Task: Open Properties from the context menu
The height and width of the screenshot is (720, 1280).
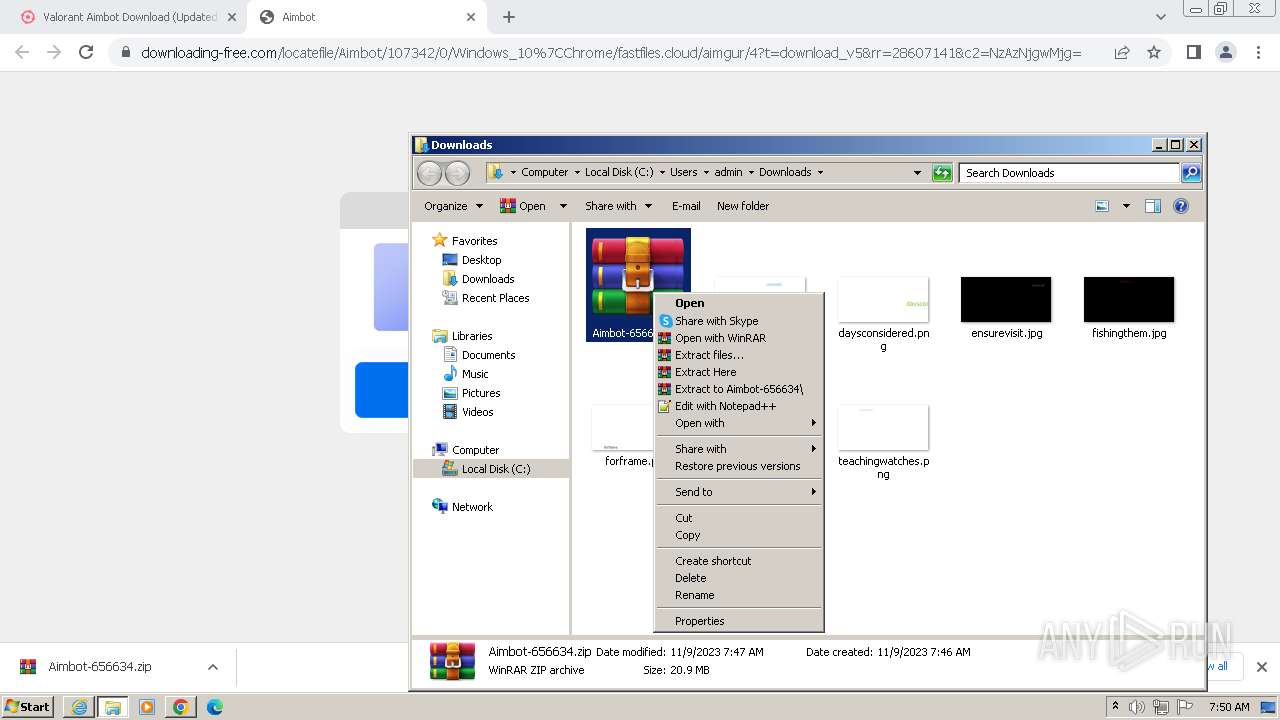Action: coord(738,621)
